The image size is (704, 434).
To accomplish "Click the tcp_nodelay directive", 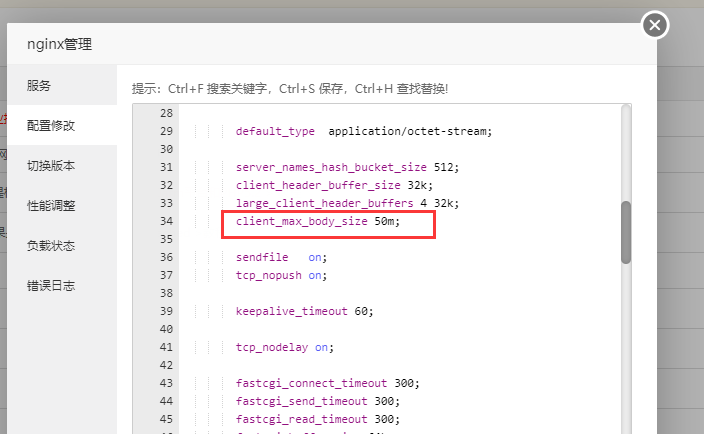I will coord(272,347).
